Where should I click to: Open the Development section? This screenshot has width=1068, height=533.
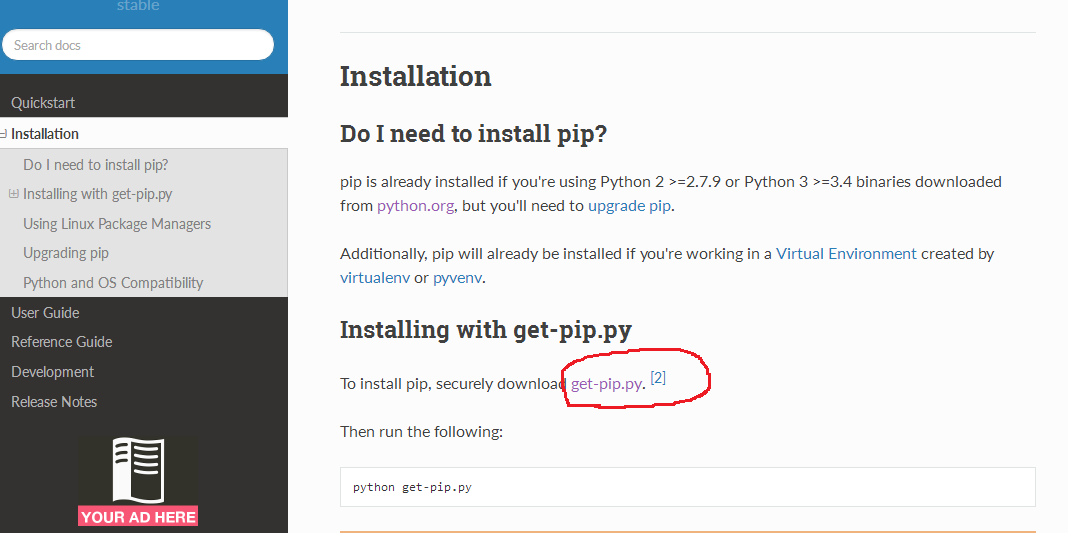(52, 372)
